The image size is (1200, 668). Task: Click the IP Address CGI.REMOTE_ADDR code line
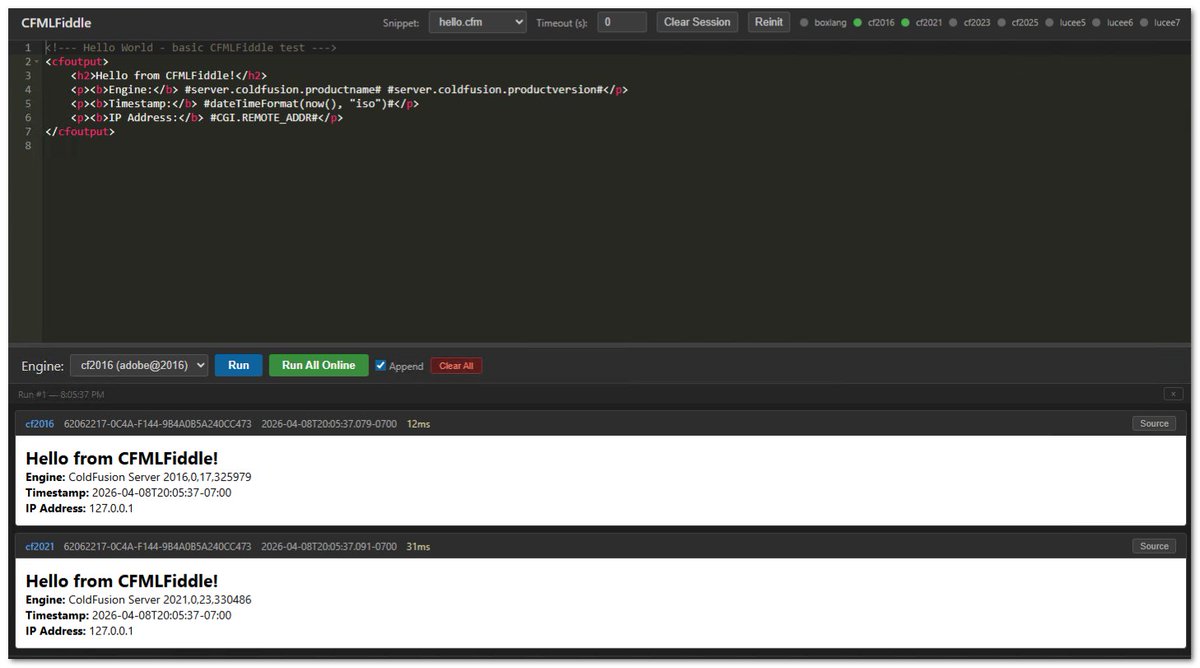coord(207,118)
